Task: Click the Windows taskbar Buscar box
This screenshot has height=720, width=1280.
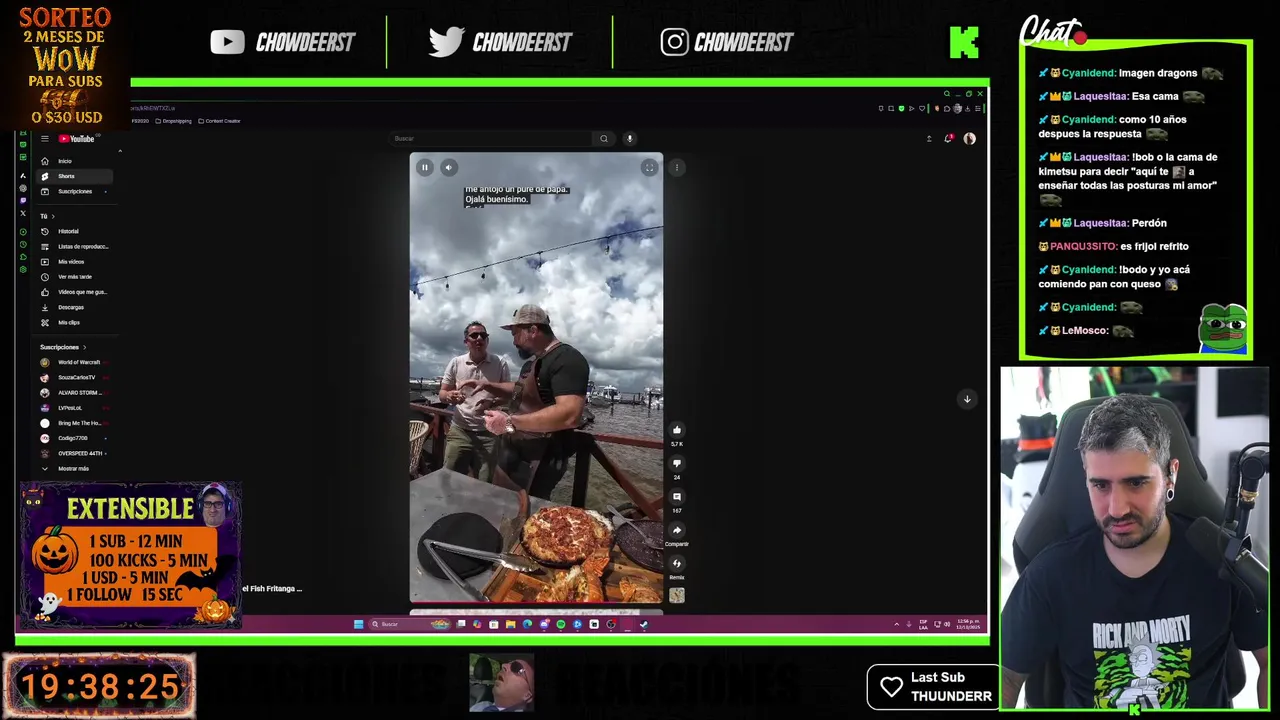Action: (x=410, y=624)
